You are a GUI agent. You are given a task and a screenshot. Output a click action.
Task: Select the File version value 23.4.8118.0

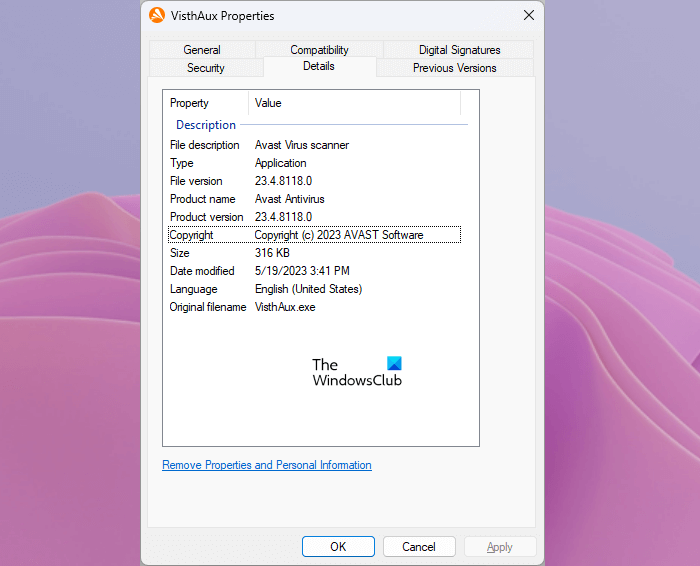click(x=283, y=181)
